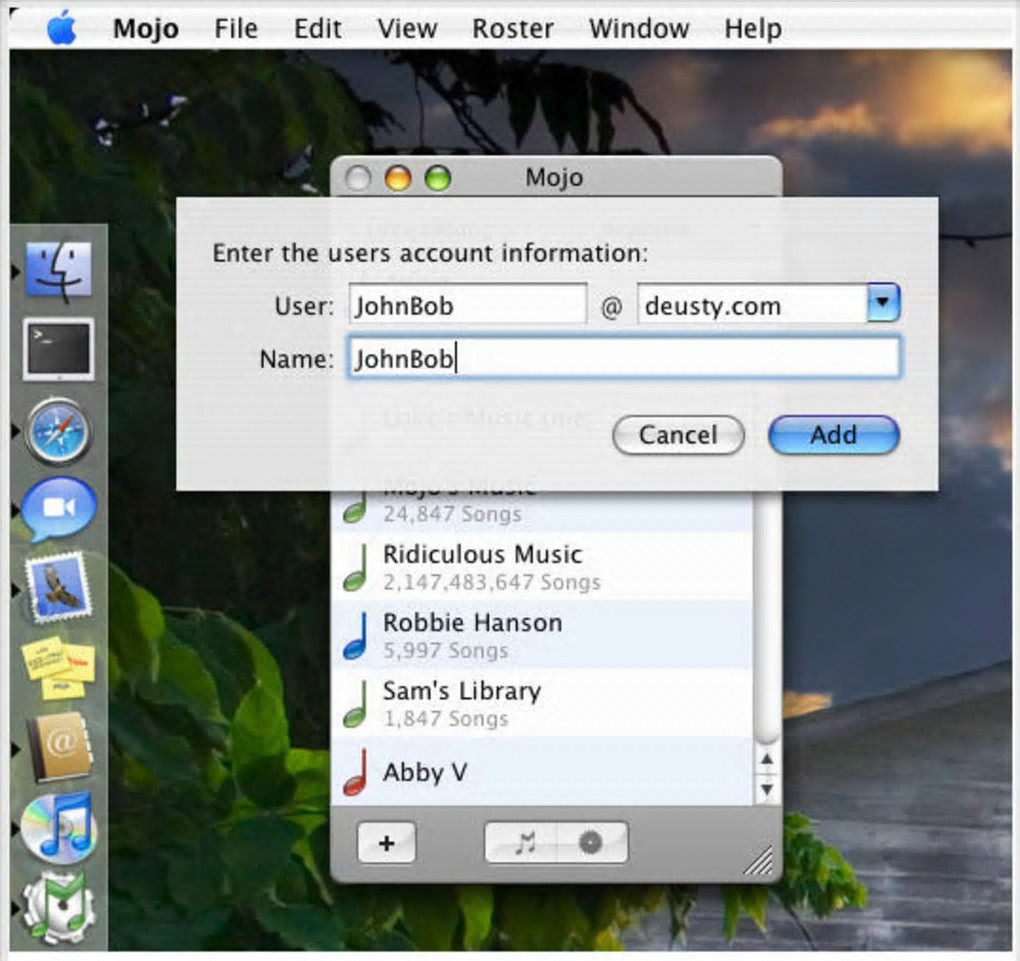Screen dimensions: 1020x961
Task: Open Mail stamp icon in dock
Action: click(x=59, y=588)
